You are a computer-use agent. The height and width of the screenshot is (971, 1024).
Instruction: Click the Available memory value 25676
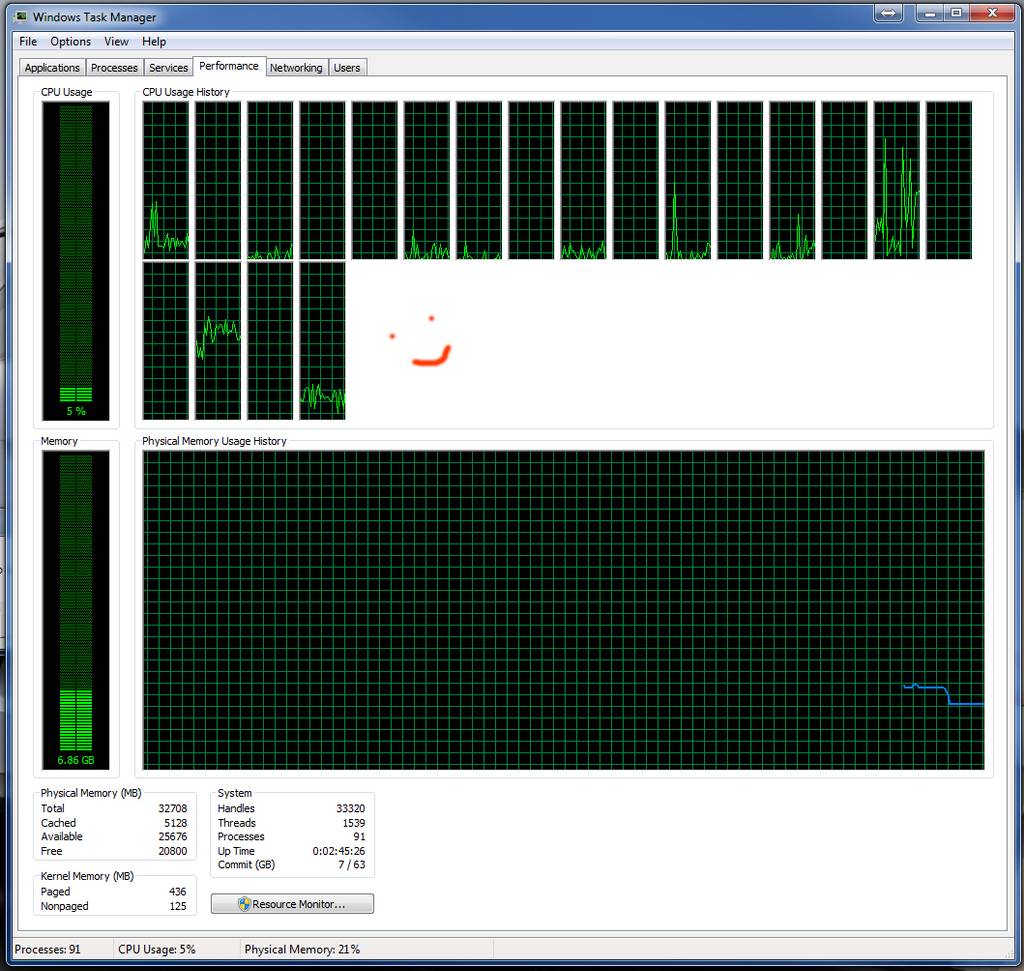coord(172,836)
